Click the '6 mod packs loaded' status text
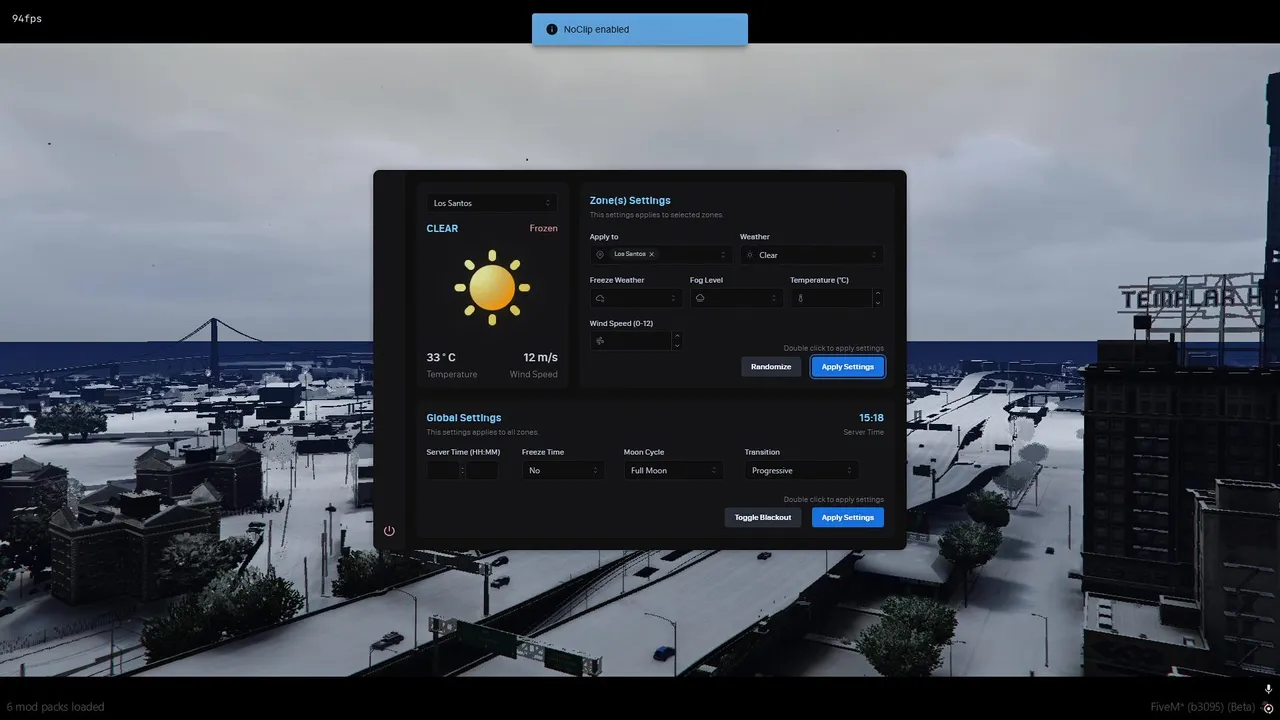Image resolution: width=1280 pixels, height=720 pixels. click(55, 707)
